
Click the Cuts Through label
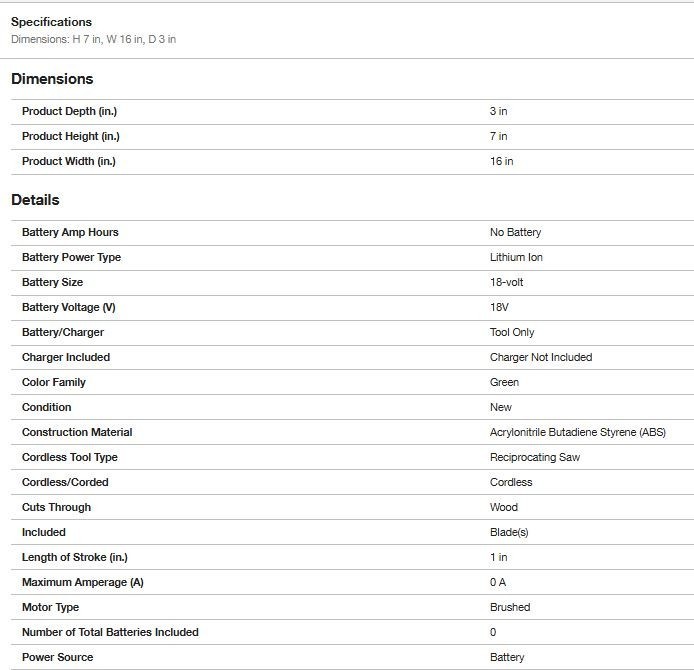(x=56, y=508)
